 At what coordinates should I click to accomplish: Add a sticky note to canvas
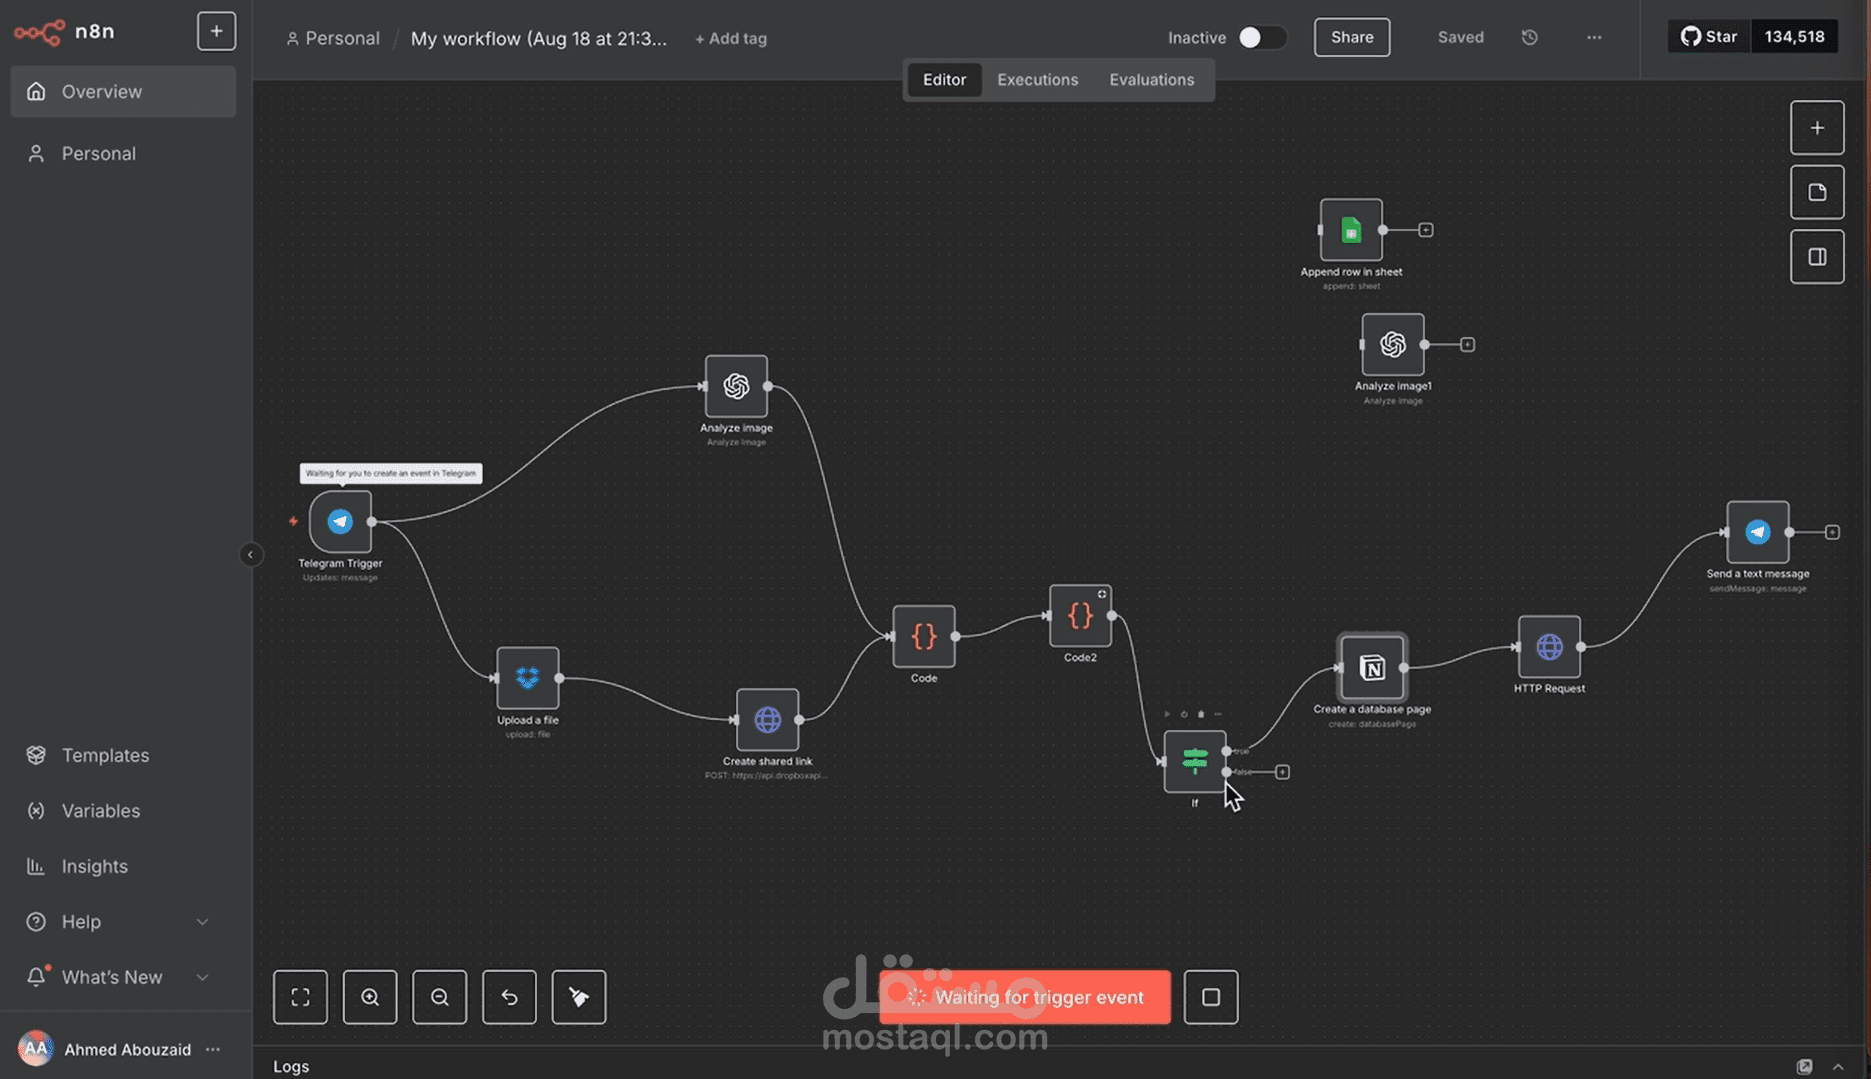(x=1817, y=192)
